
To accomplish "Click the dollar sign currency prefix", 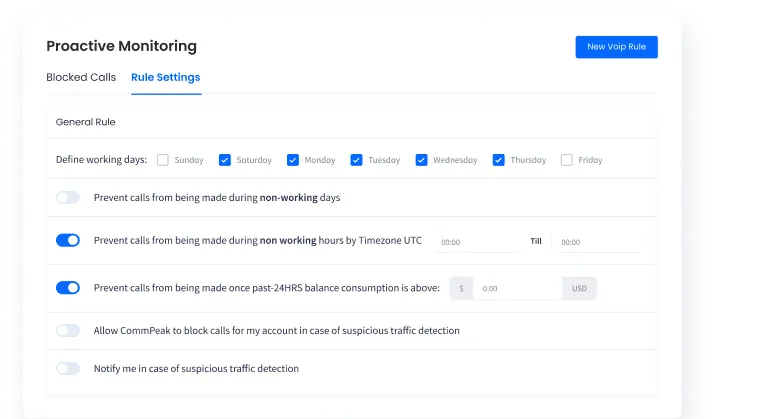I will coord(461,289).
